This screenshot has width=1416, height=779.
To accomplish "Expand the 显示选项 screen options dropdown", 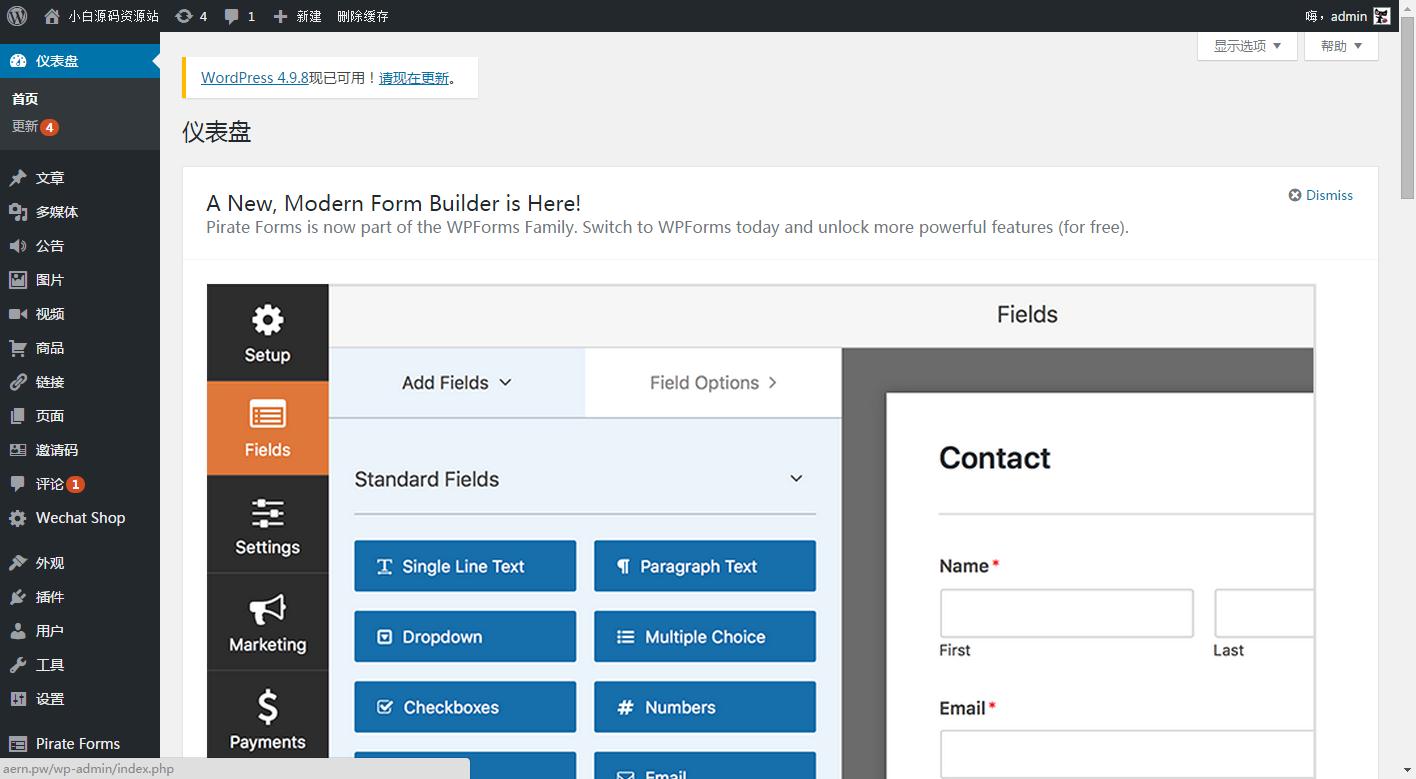I will point(1246,46).
